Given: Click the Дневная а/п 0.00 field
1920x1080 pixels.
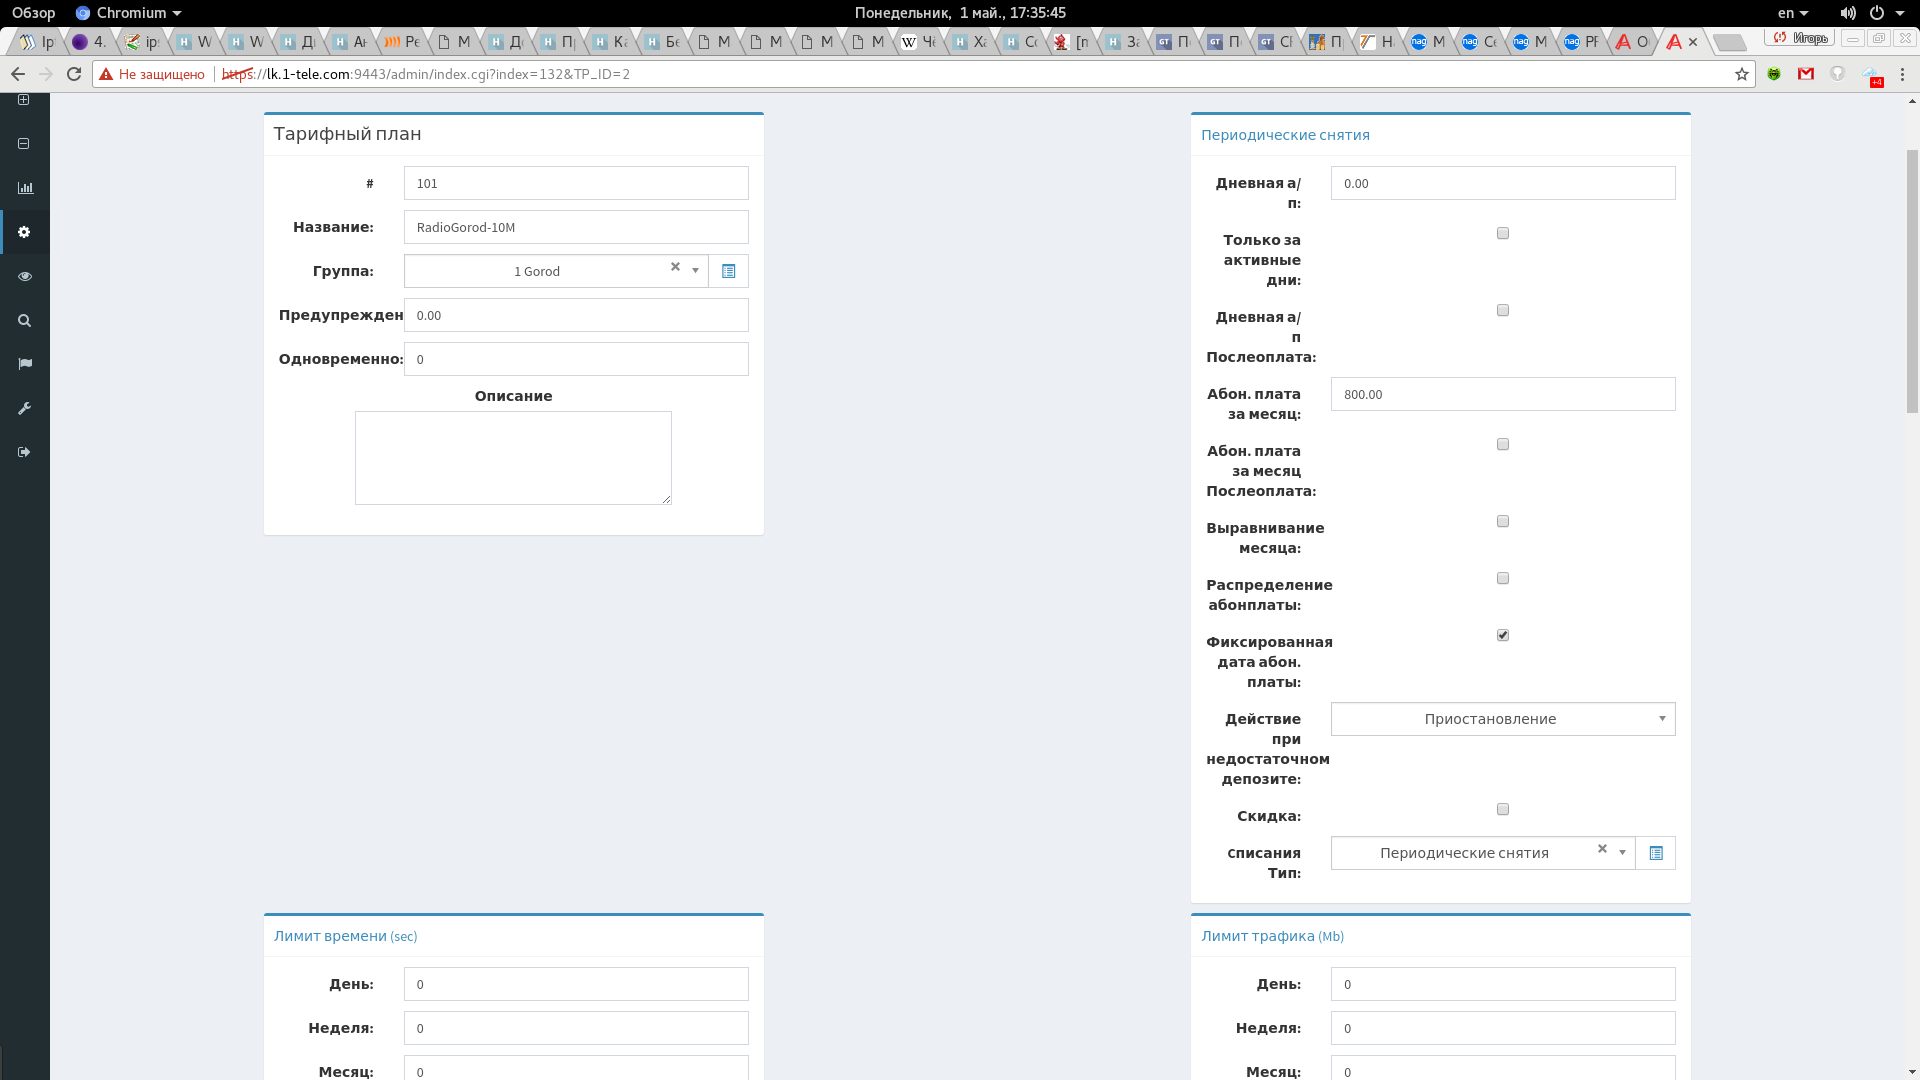Looking at the screenshot, I should point(1503,183).
